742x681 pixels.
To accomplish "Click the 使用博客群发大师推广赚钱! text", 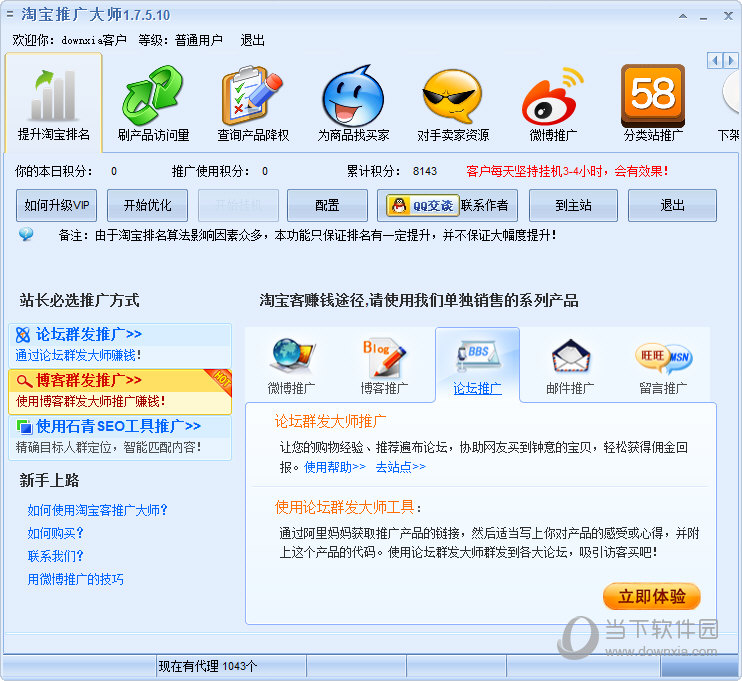I will click(x=90, y=401).
